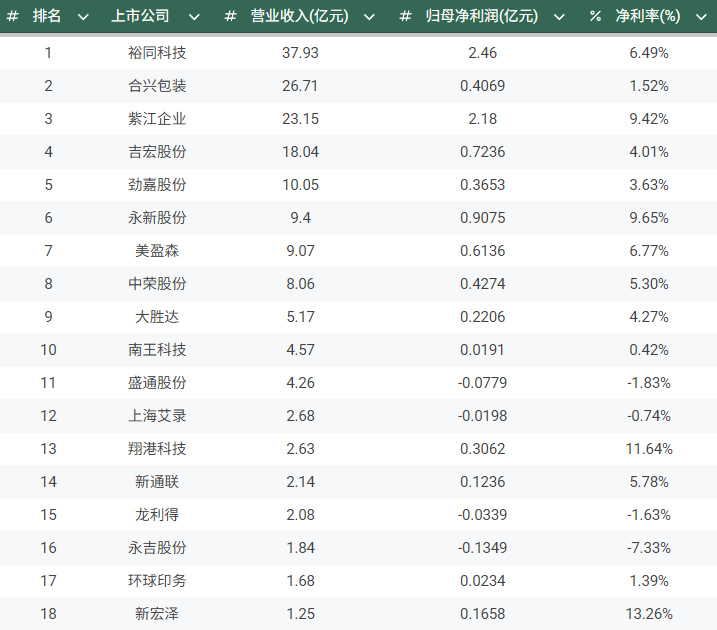Select net profit value -0.1349

coord(482,548)
